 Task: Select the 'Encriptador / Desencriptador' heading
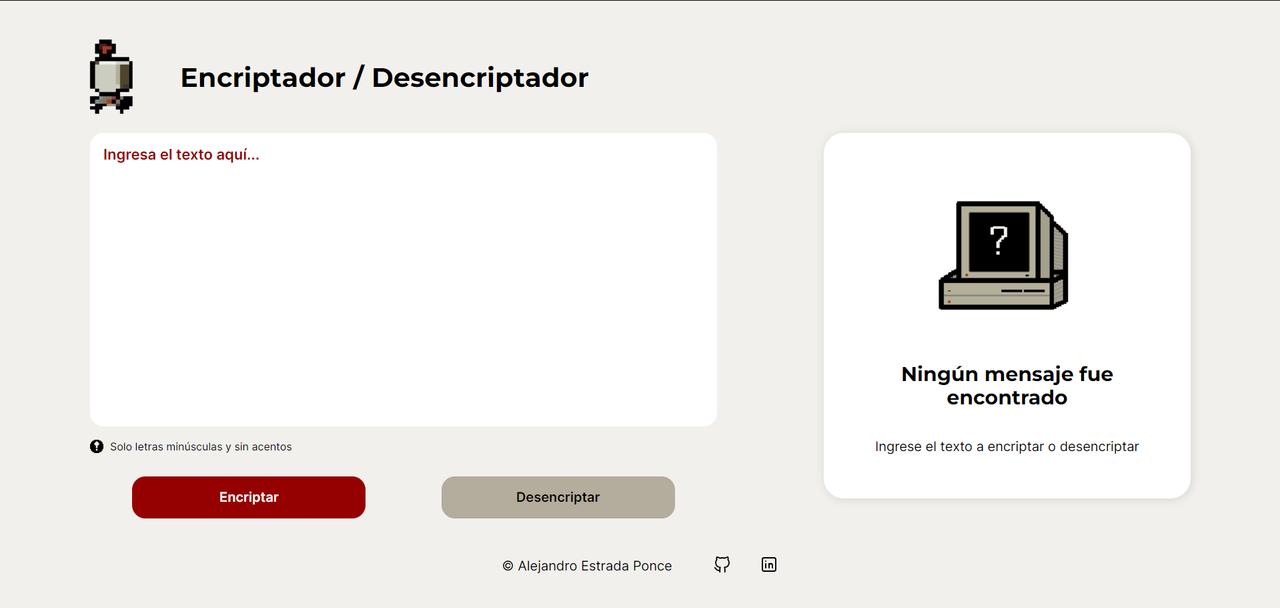point(384,77)
